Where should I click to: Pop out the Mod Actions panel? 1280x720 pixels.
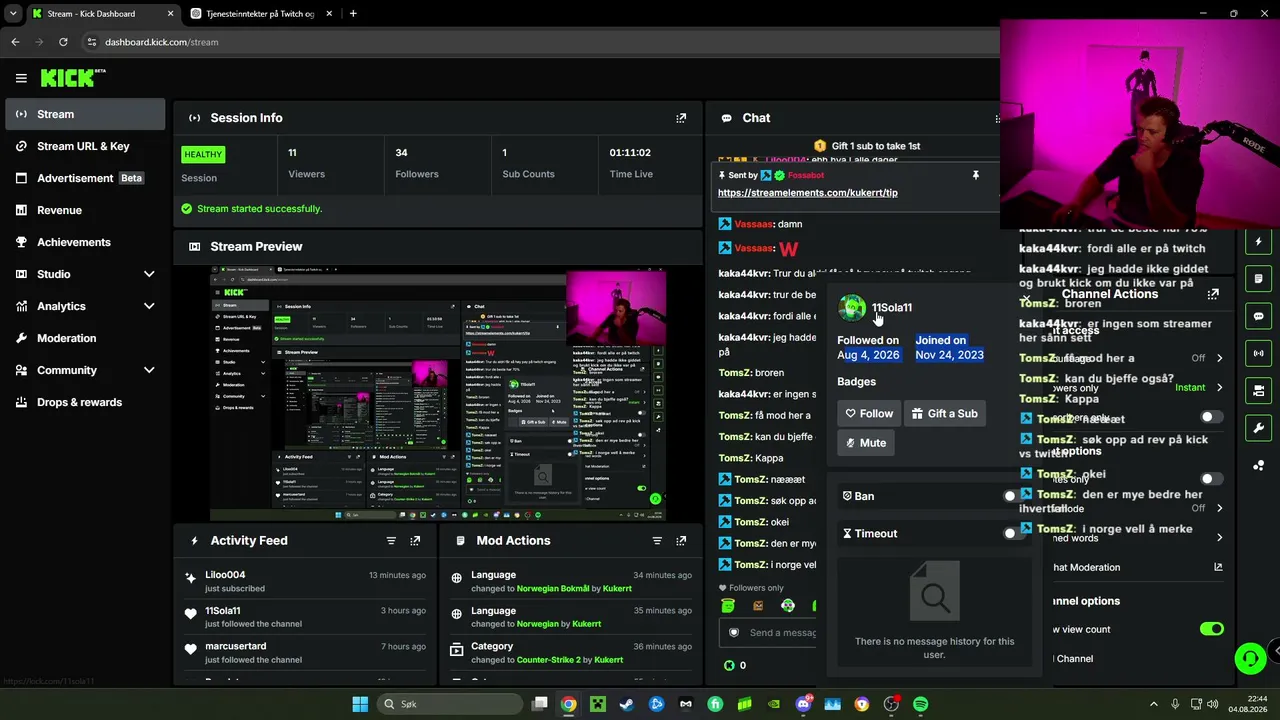681,541
